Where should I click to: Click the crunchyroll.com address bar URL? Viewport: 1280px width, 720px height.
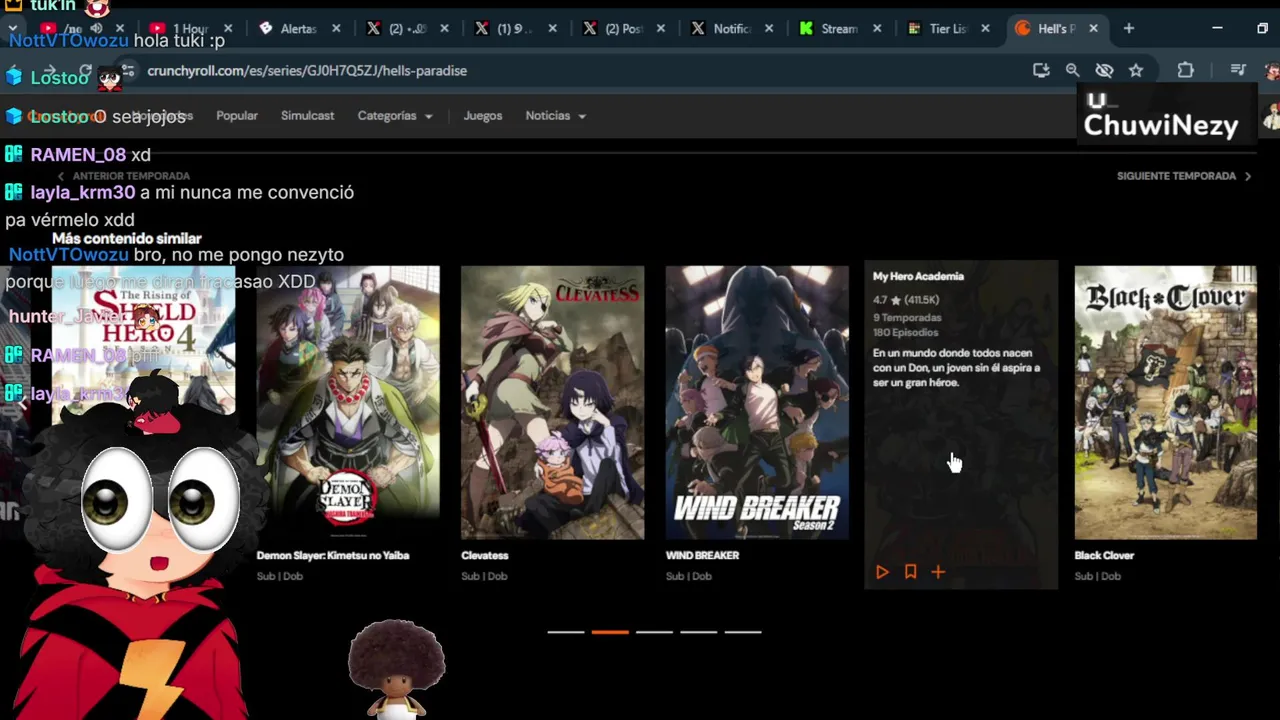click(307, 71)
